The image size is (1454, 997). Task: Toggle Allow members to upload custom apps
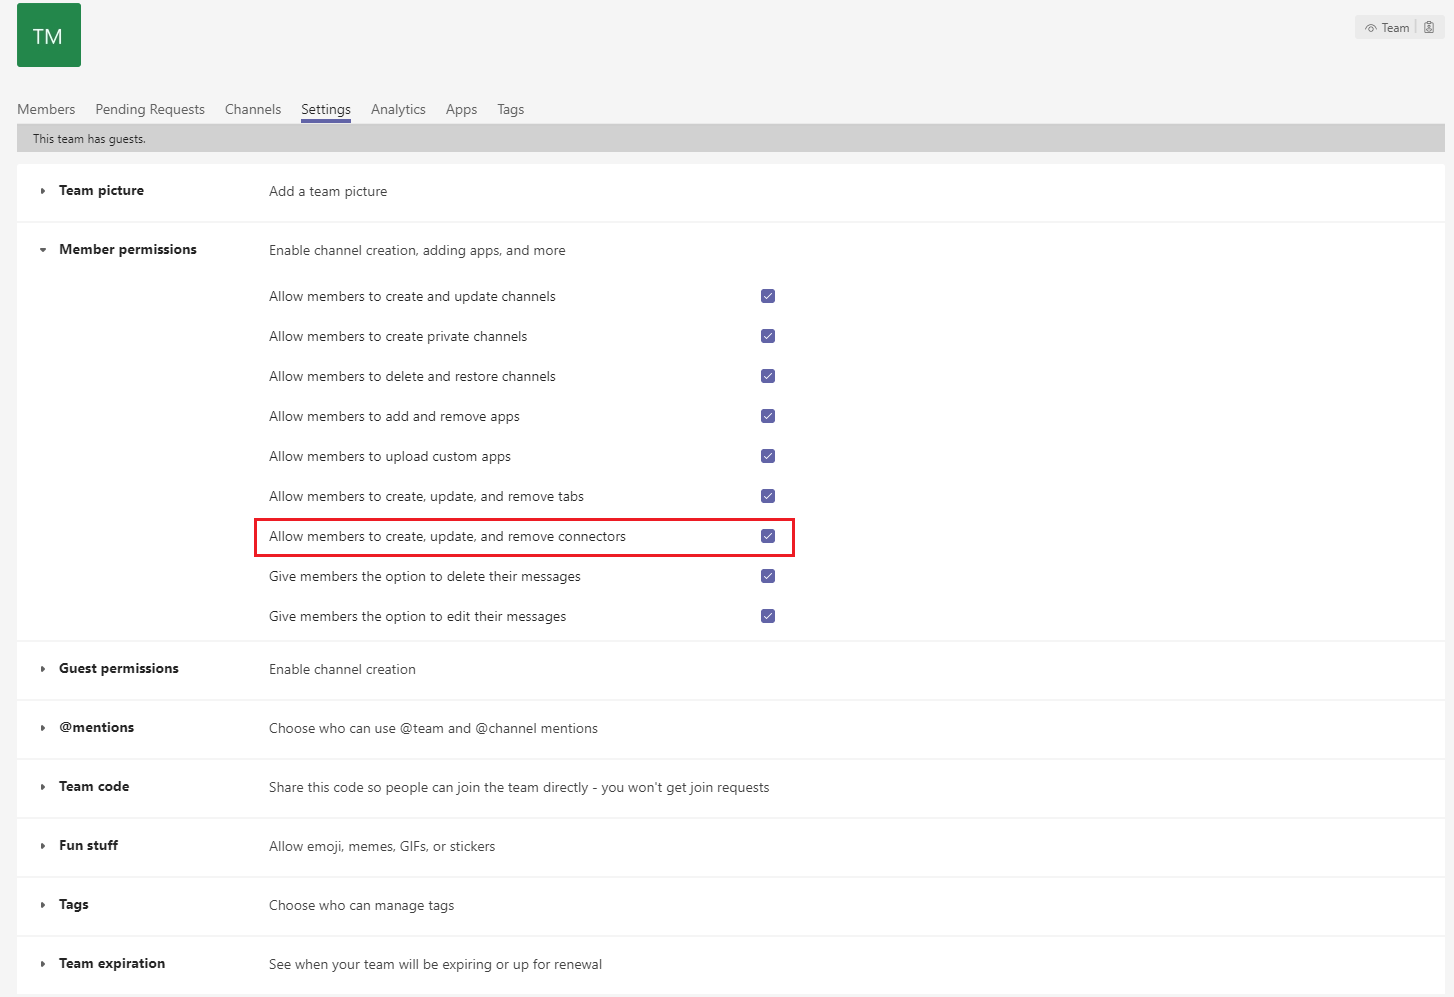(x=768, y=456)
